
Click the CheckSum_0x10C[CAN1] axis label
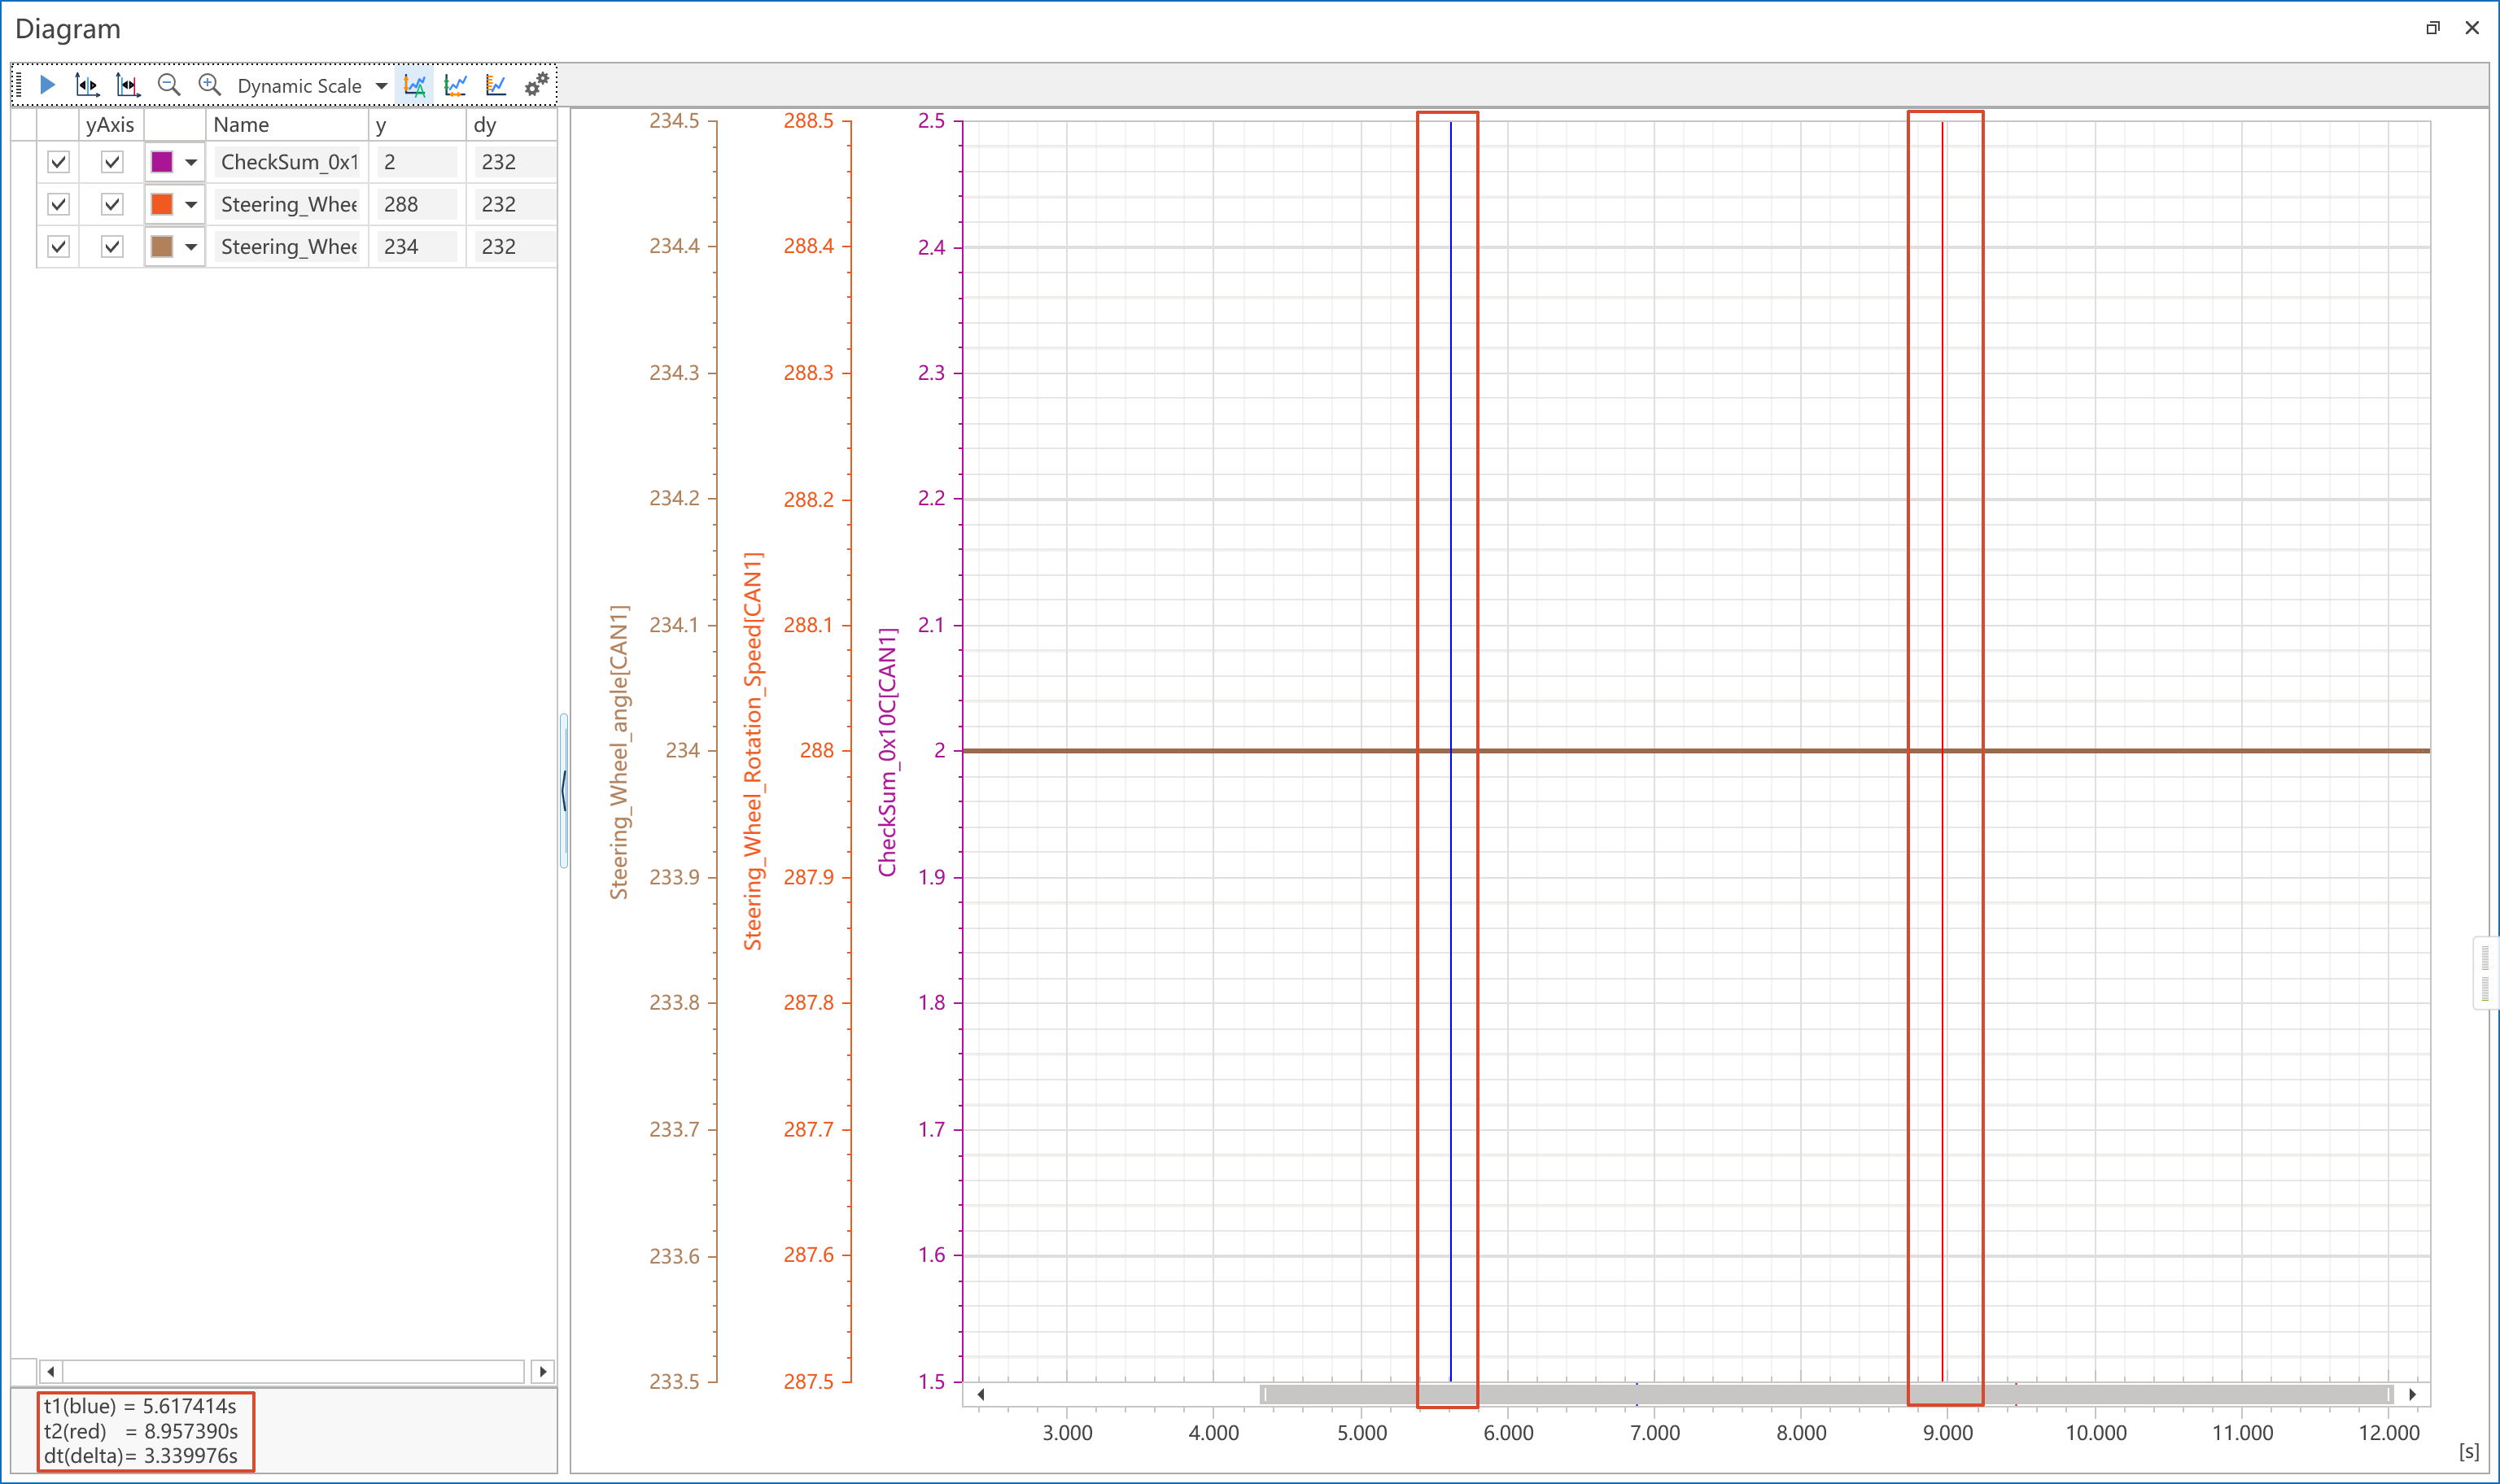pyautogui.click(x=887, y=752)
